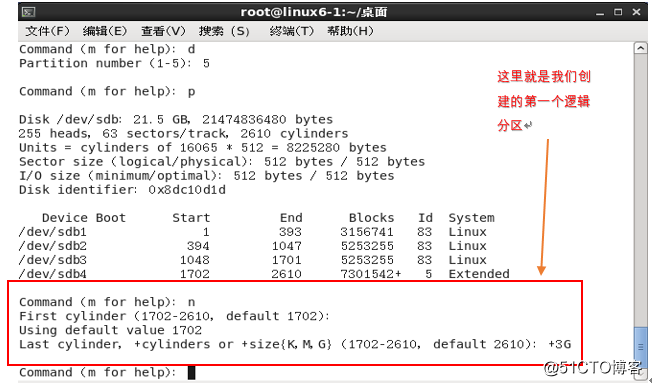
Task: Click the 'Units = cylinders of 16065' line
Action: pos(203,148)
